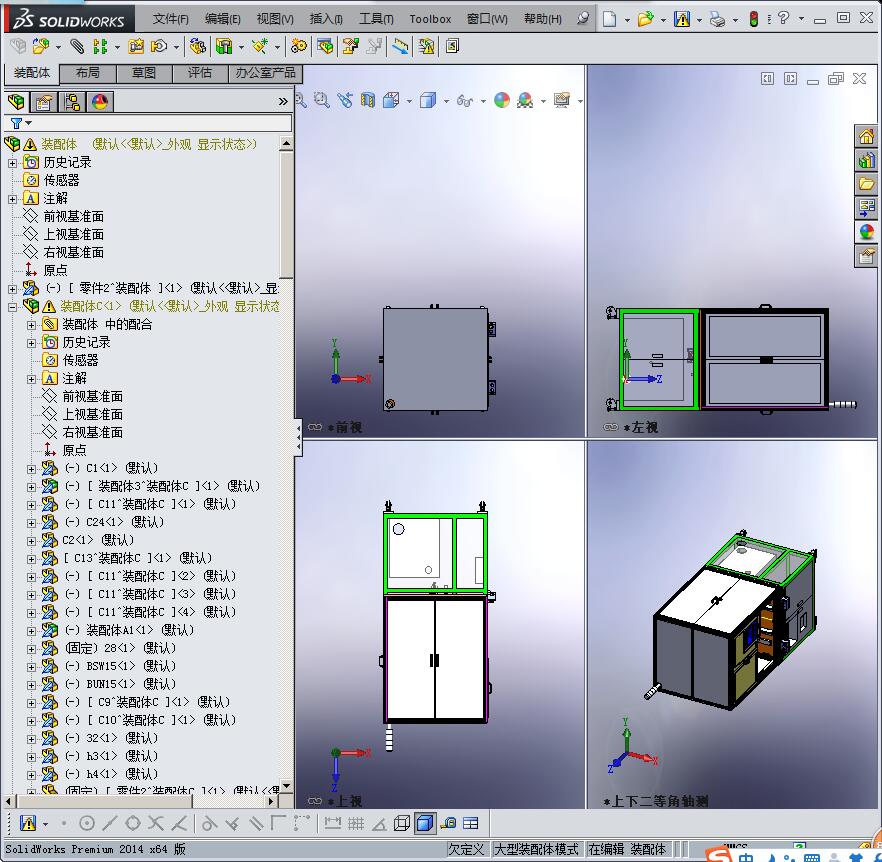Image resolution: width=882 pixels, height=862 pixels.
Task: Open the Design Library icon in task pane
Action: (866, 160)
